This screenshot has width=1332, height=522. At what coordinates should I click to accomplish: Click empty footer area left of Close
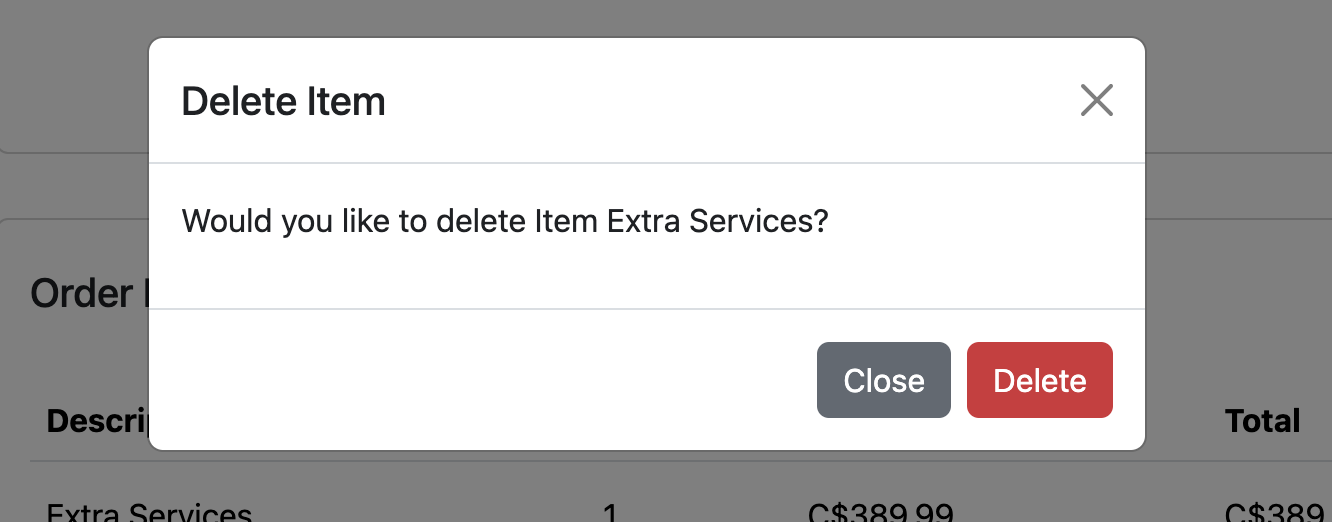pos(480,380)
